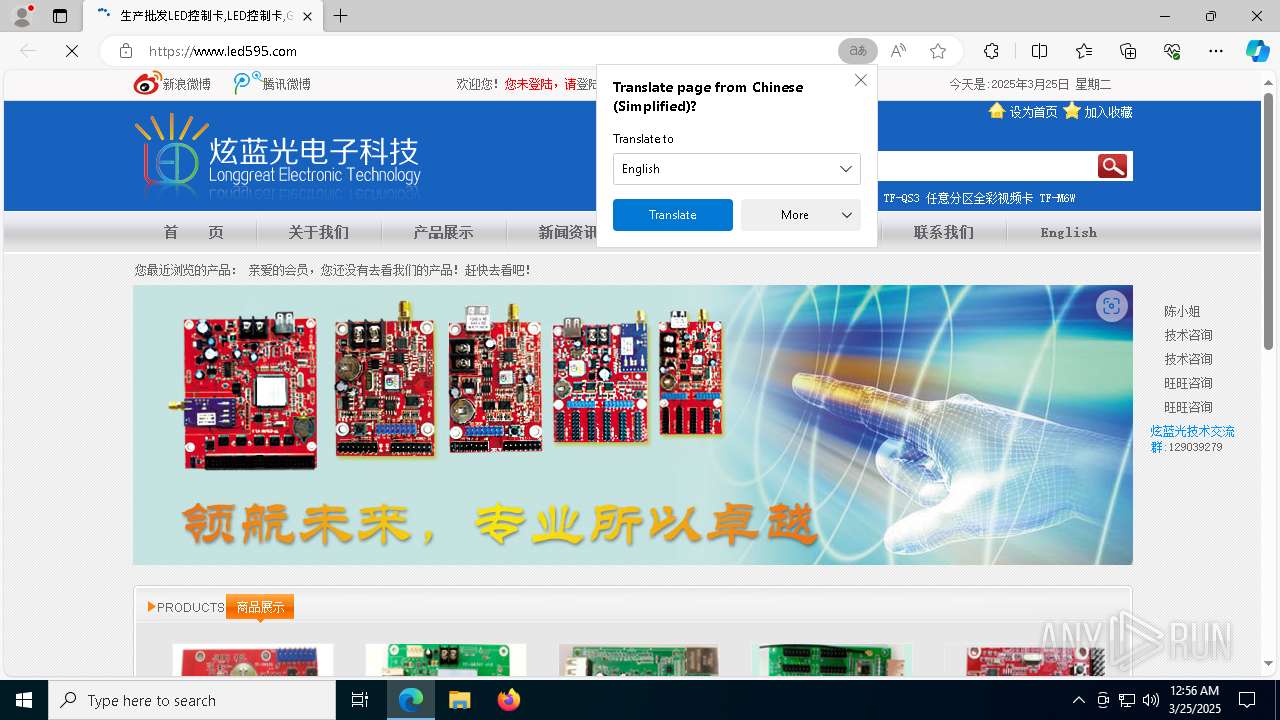
Task: Open 联系我们 navigation item
Action: click(x=943, y=232)
